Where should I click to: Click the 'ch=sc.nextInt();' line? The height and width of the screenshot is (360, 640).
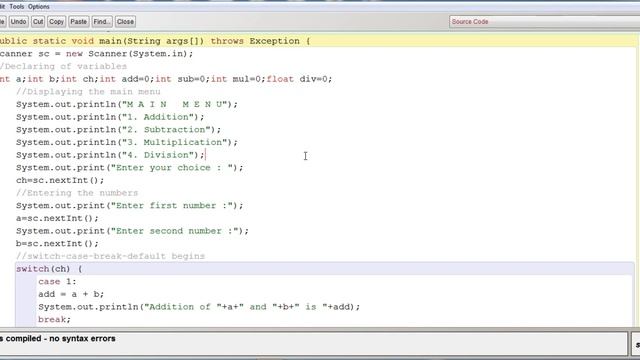[60, 180]
